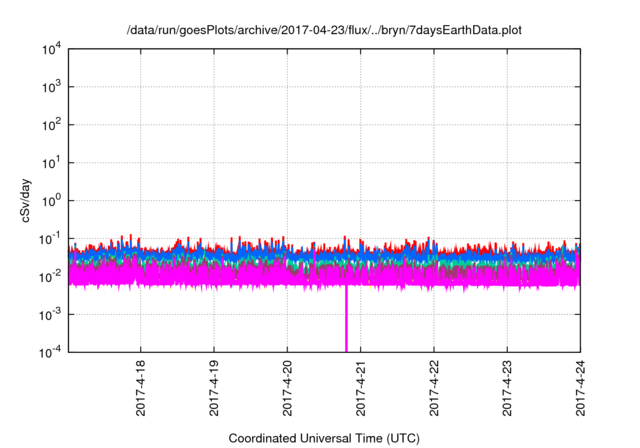This screenshot has height=448, width=640.
Task: Select the cSv/day y-axis label
Action: click(x=25, y=200)
